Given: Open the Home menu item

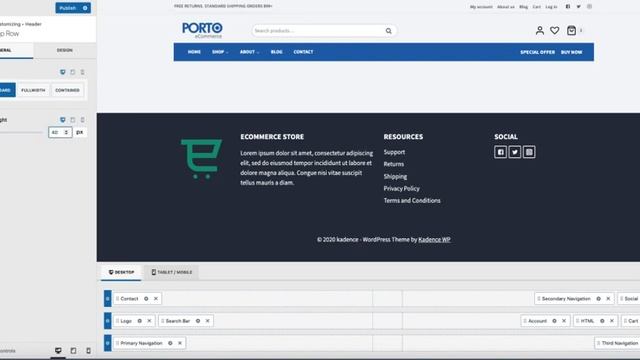Looking at the screenshot, I should pyautogui.click(x=194, y=52).
